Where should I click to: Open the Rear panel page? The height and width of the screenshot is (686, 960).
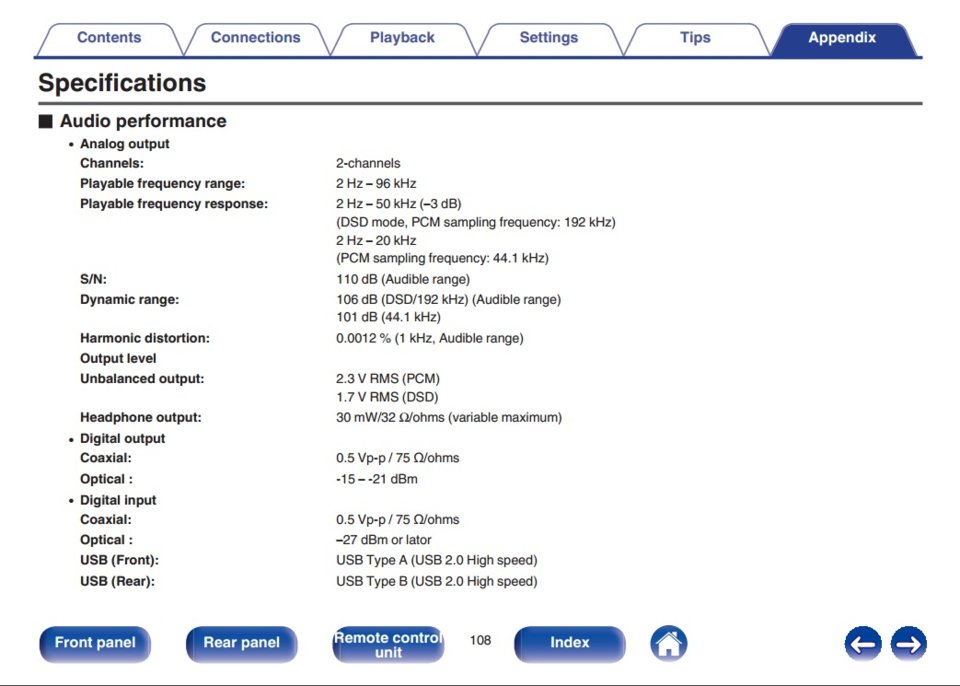pyautogui.click(x=241, y=644)
